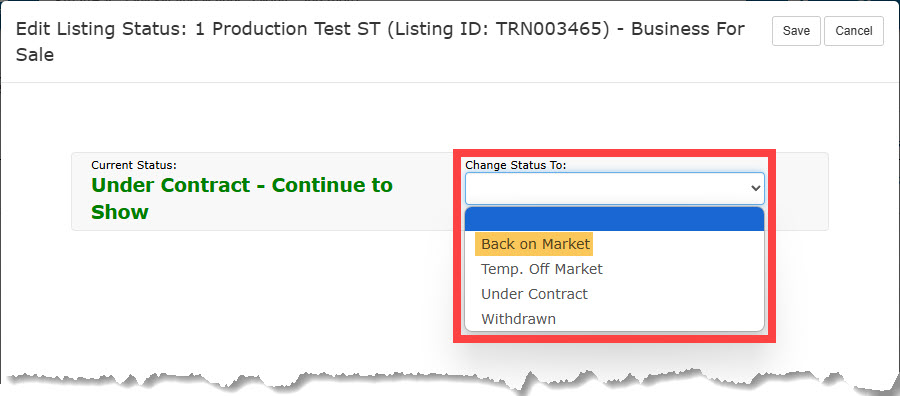Select the blank highlighted option

pos(615,219)
